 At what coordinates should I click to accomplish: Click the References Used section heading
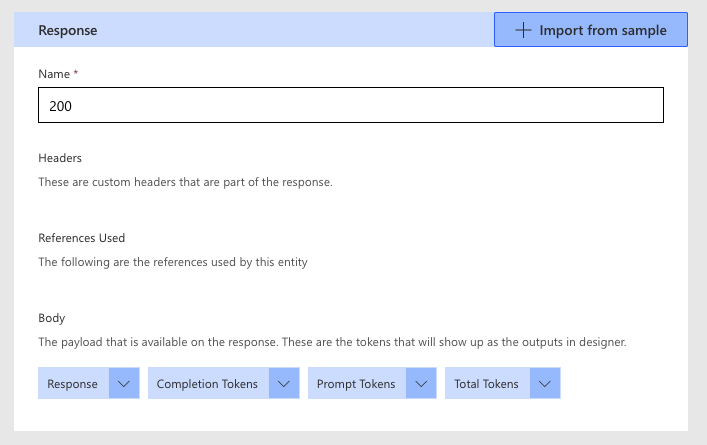pos(82,238)
